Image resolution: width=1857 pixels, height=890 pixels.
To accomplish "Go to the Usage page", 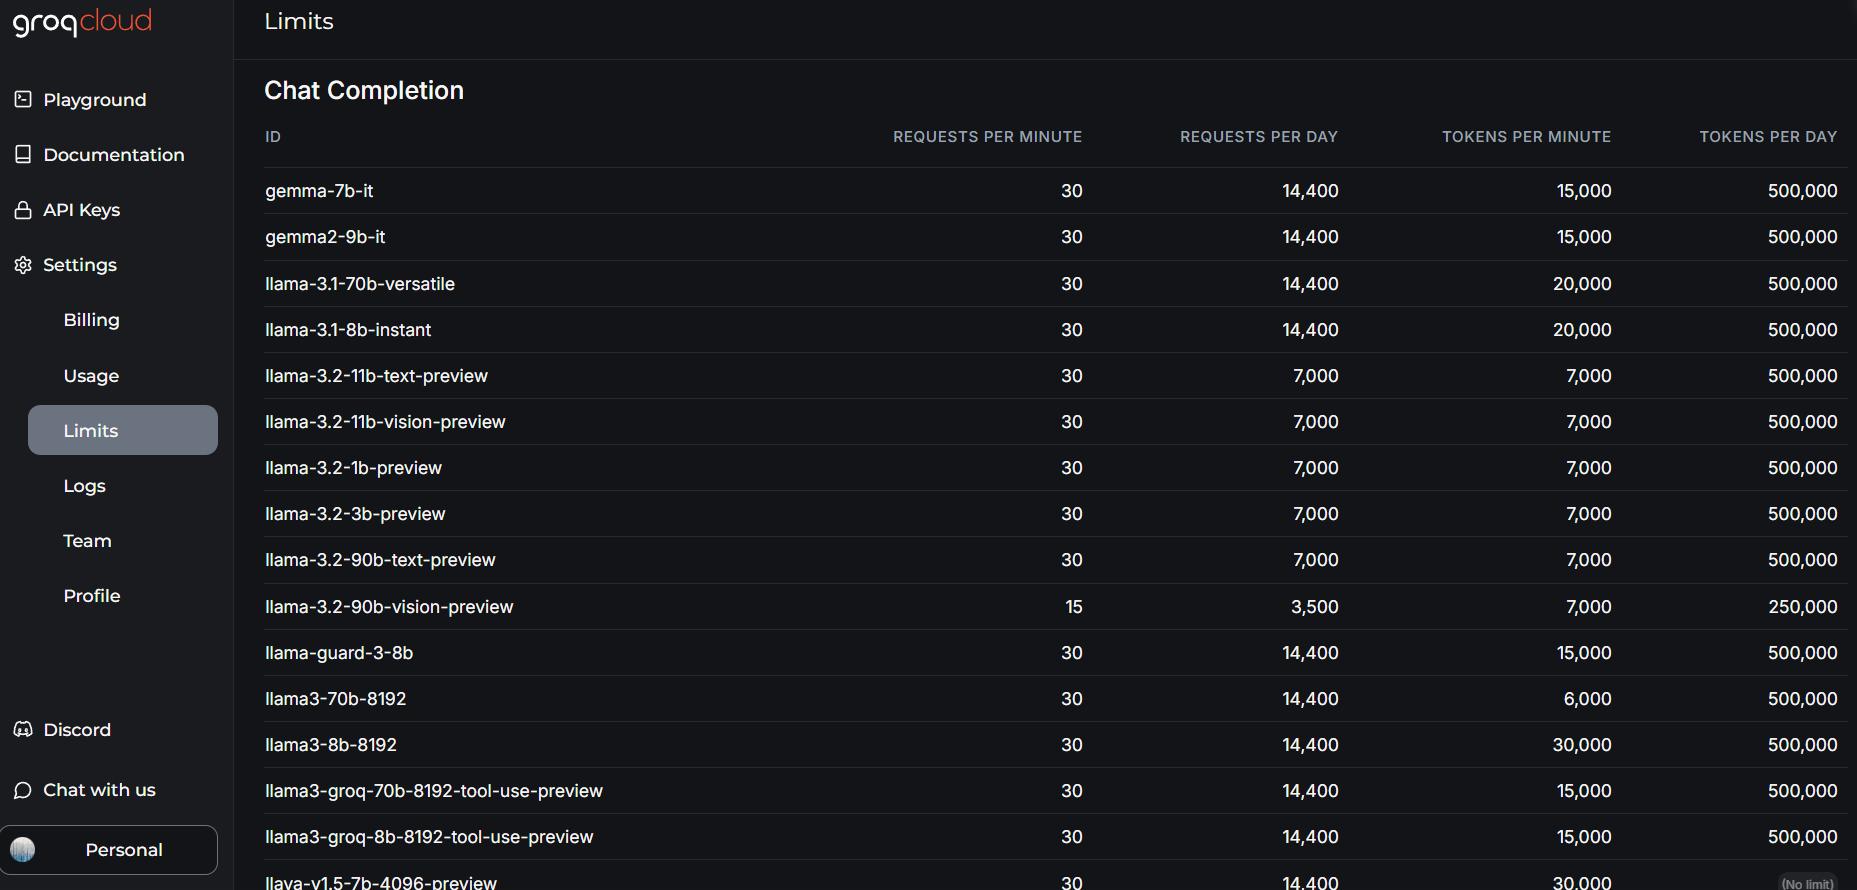I will (x=91, y=376).
